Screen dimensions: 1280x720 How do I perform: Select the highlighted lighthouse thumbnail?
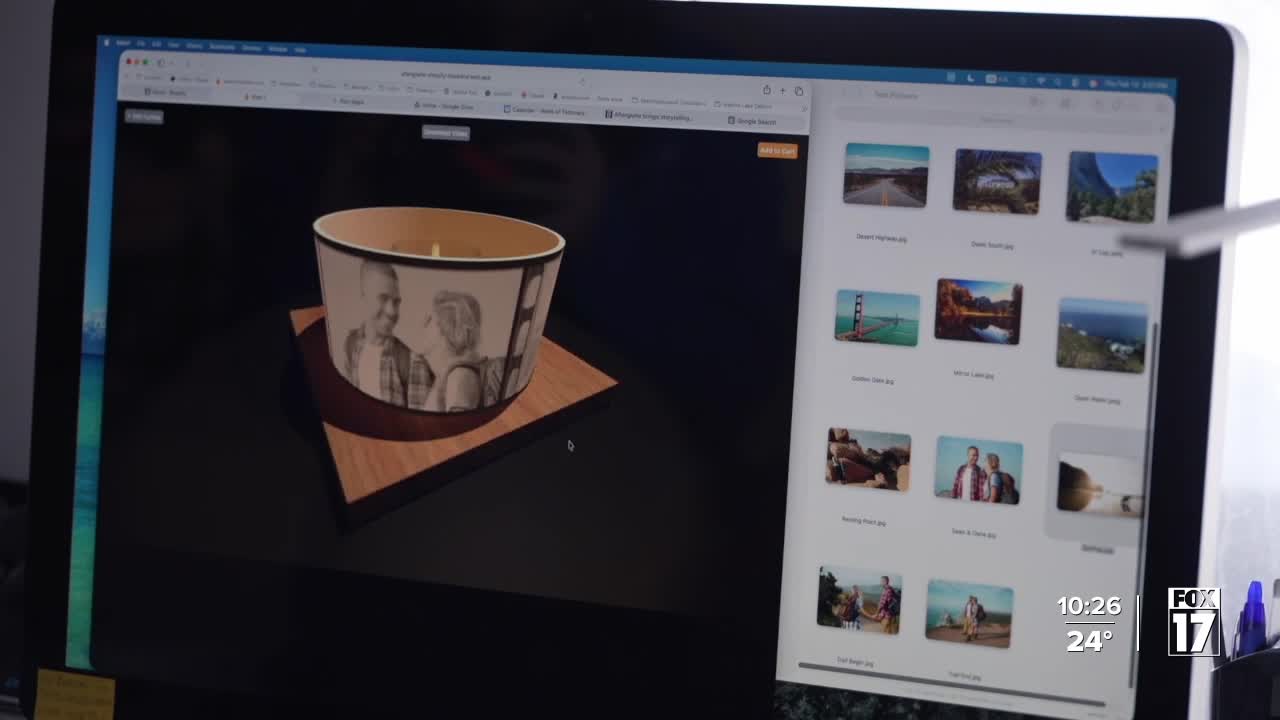click(1099, 485)
